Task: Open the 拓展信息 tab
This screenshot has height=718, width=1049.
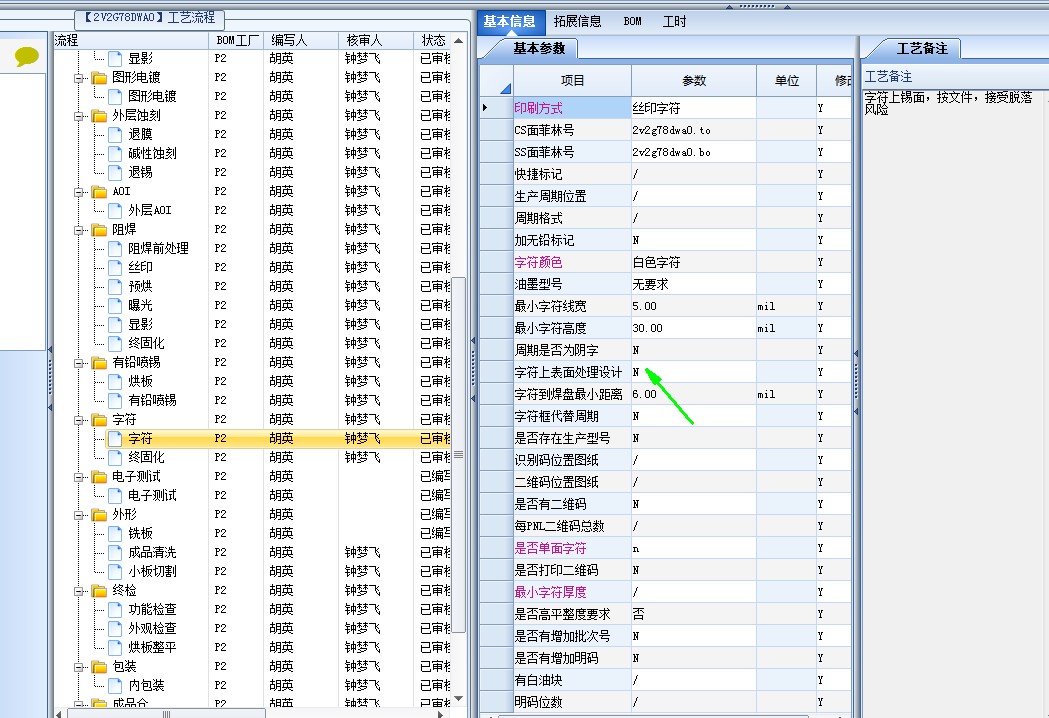Action: pos(577,21)
